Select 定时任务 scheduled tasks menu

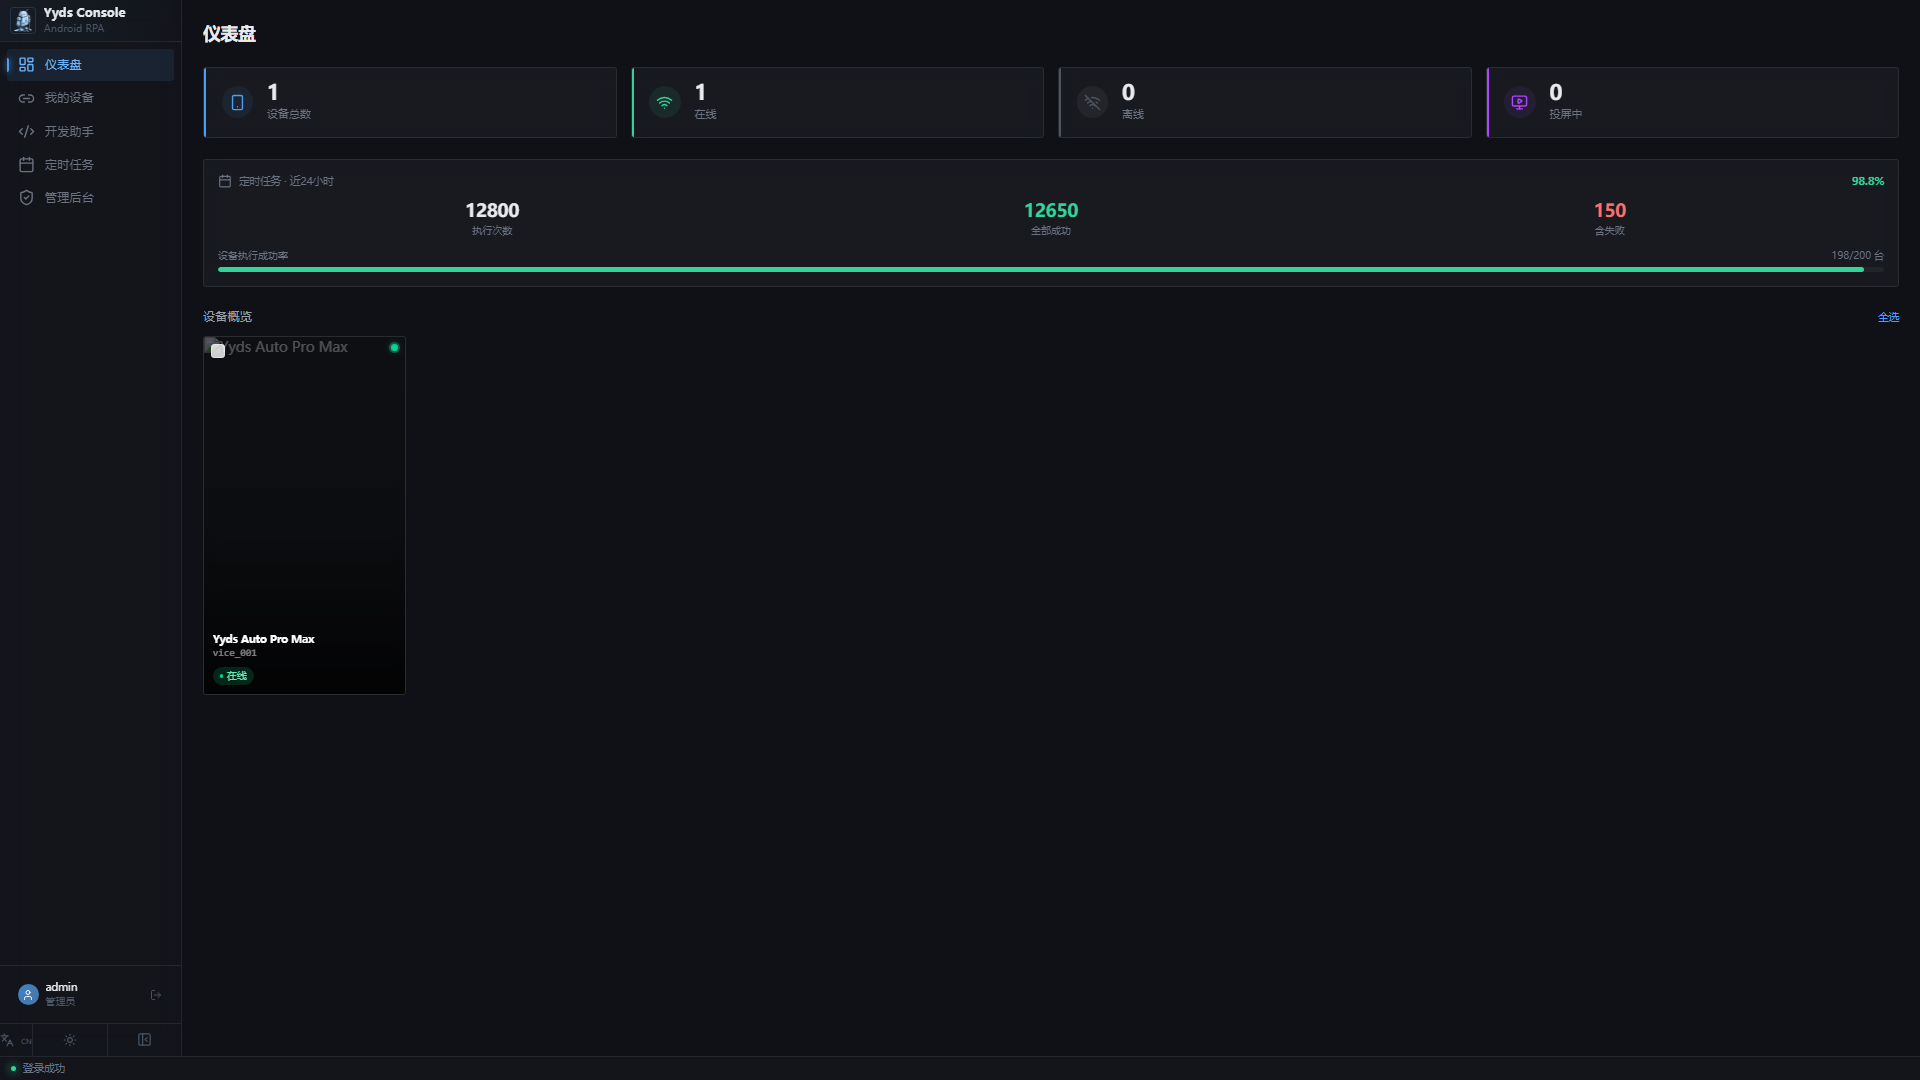click(90, 164)
